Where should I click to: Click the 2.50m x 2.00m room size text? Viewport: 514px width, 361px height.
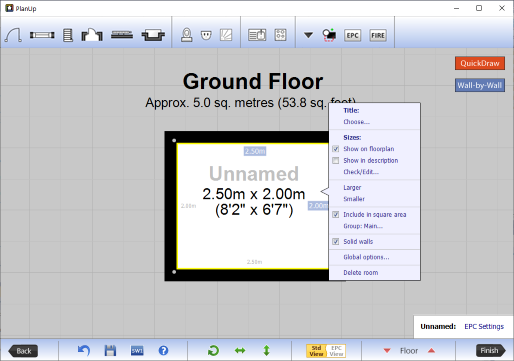pyautogui.click(x=254, y=194)
